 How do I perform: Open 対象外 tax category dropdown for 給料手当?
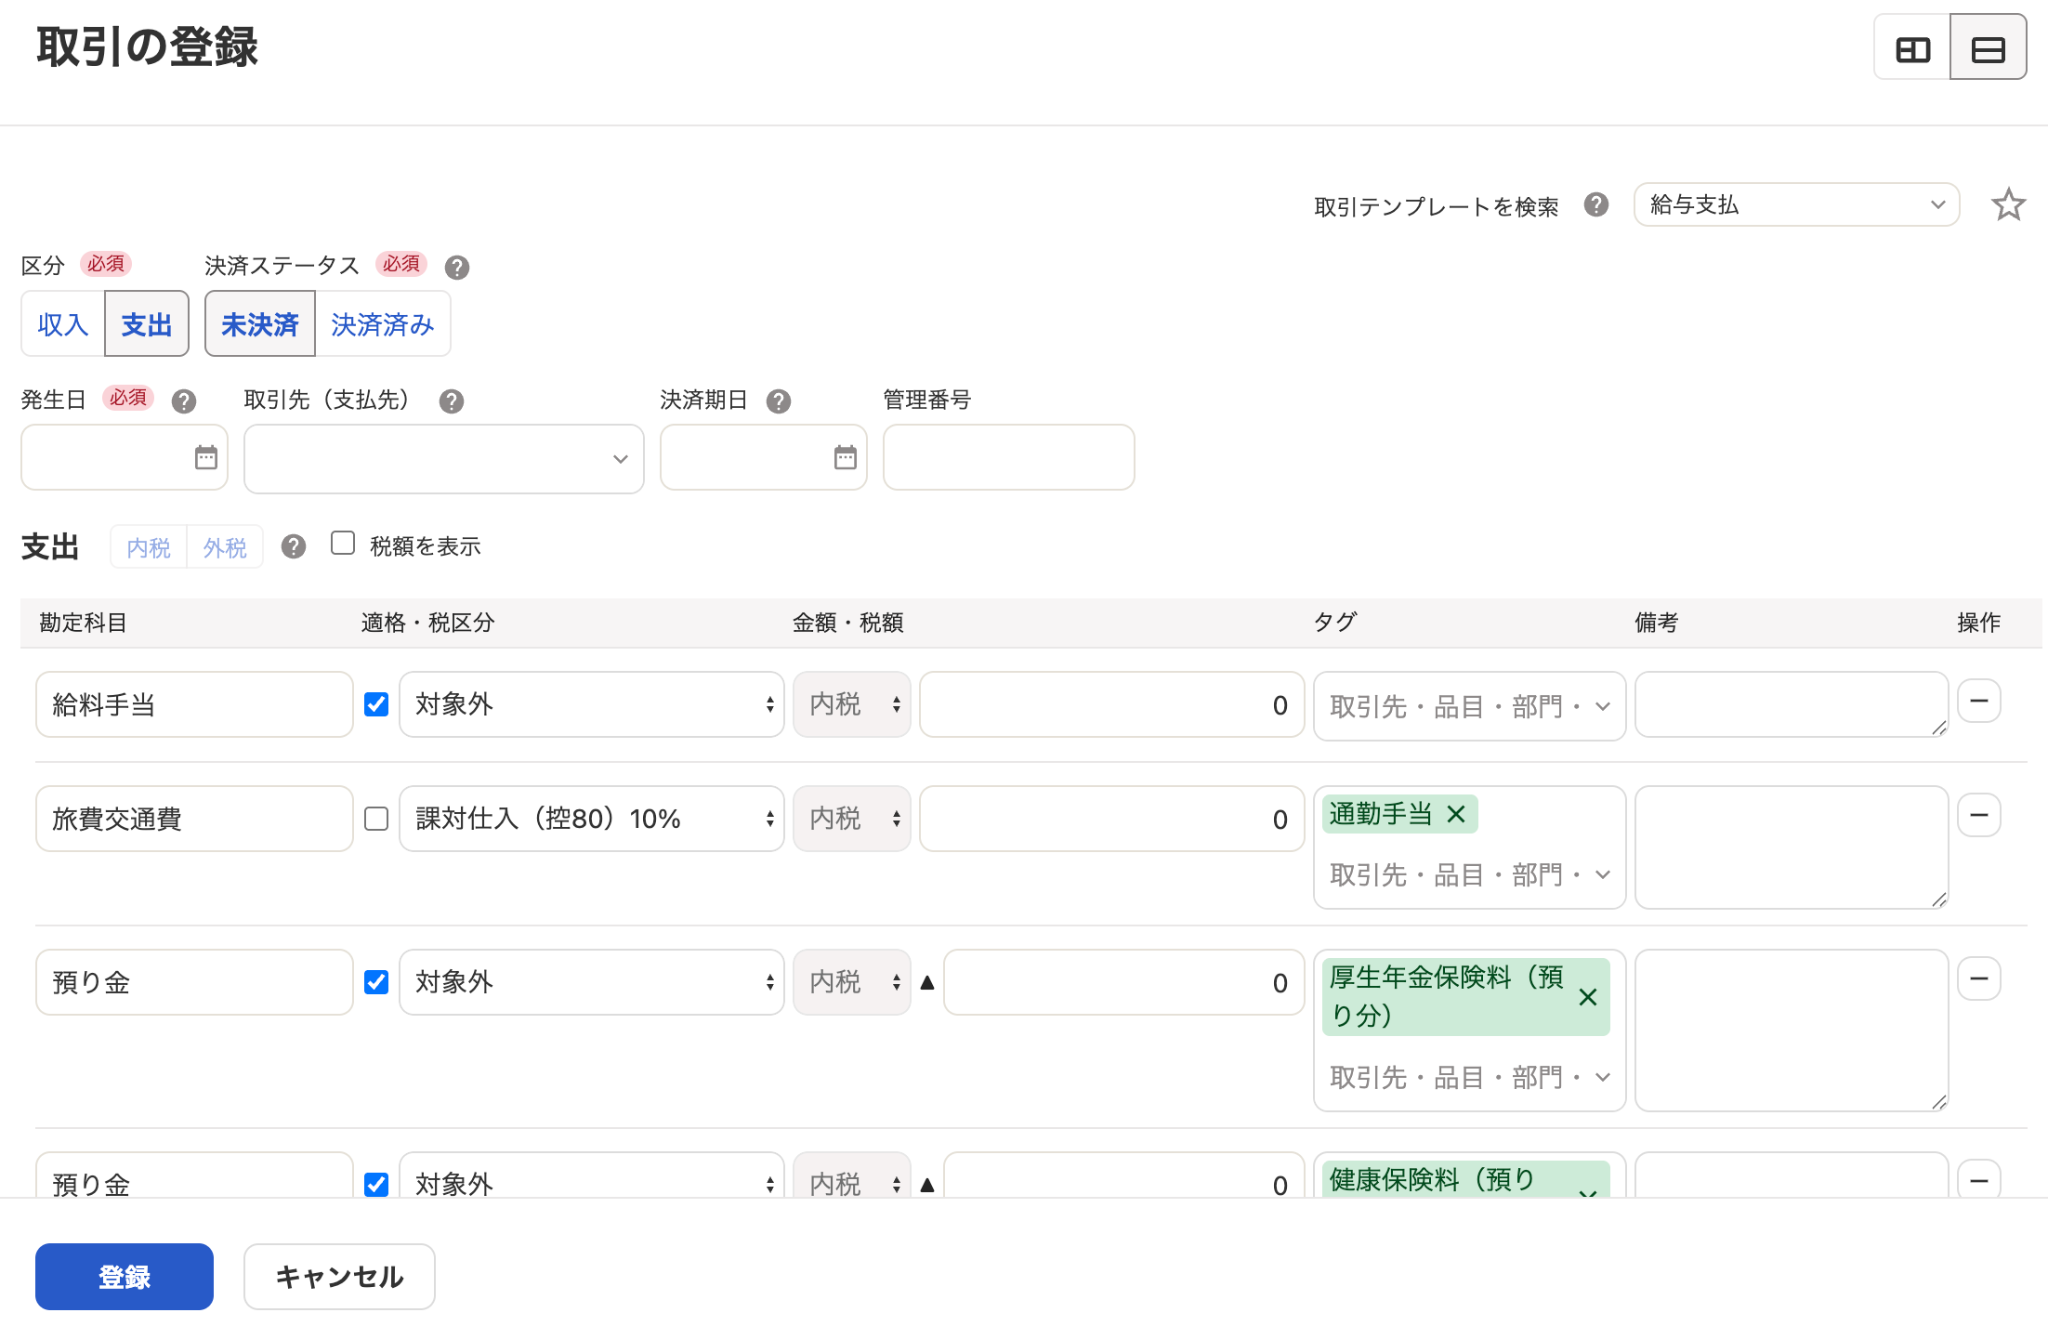pos(591,704)
